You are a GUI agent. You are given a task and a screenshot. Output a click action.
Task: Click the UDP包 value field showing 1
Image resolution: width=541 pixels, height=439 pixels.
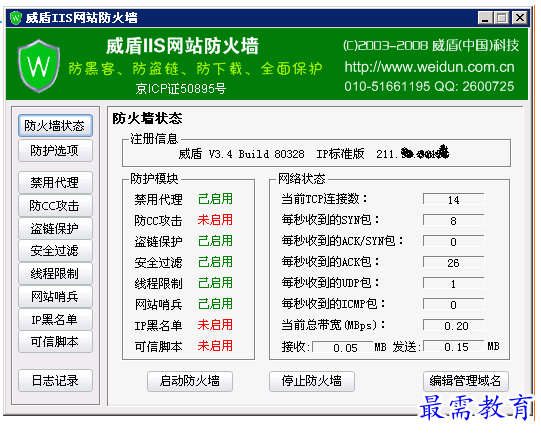454,284
